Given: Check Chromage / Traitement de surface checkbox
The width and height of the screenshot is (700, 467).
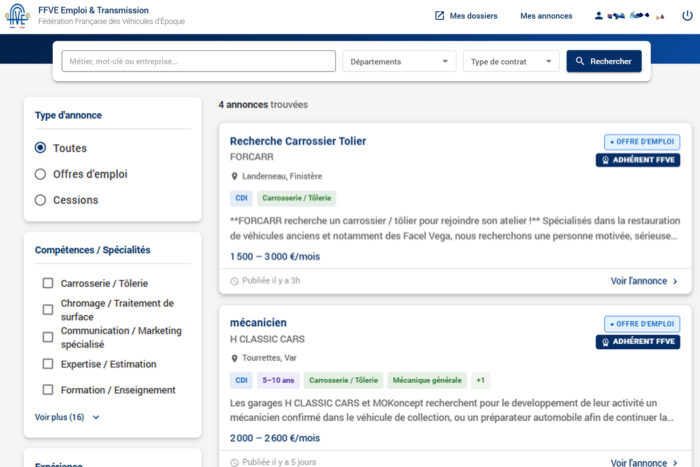Looking at the screenshot, I should [x=48, y=309].
